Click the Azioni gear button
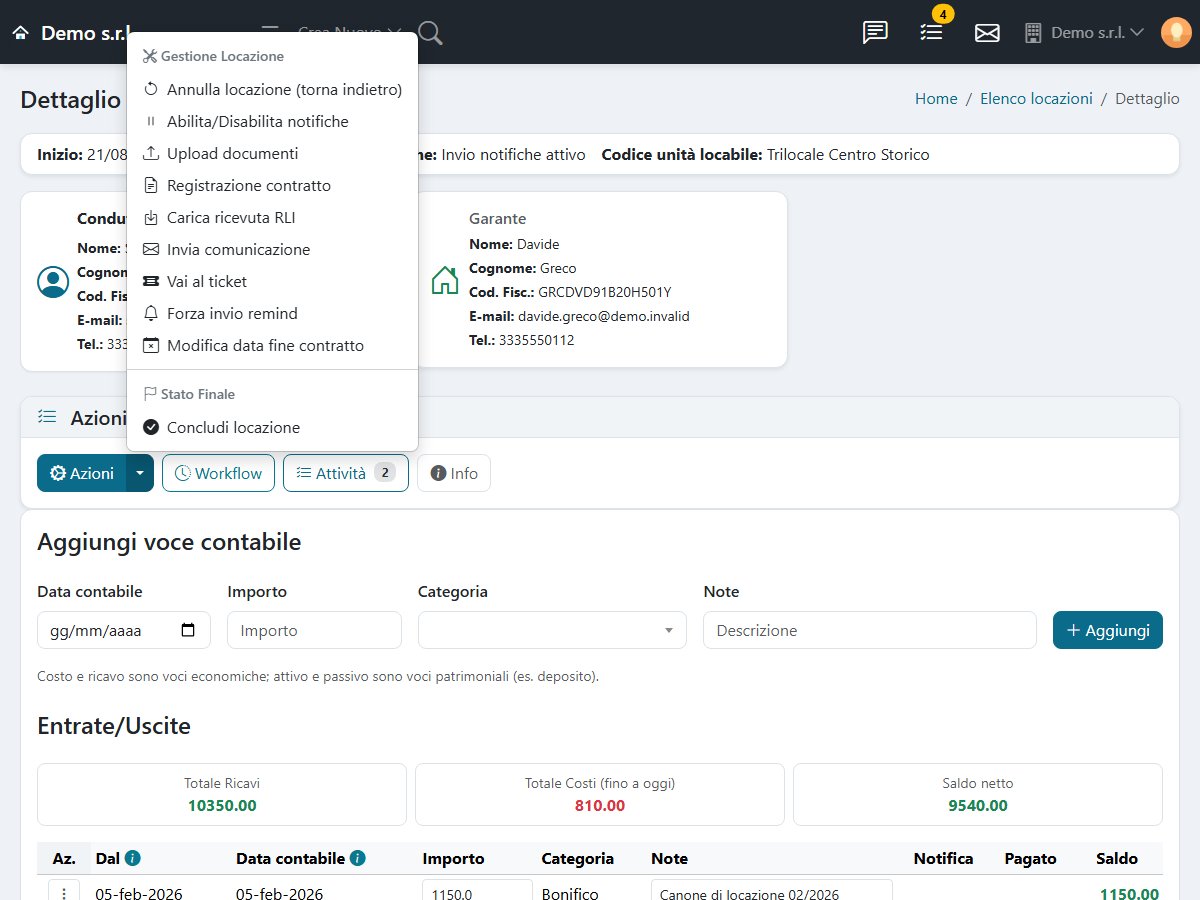 pyautogui.click(x=82, y=473)
